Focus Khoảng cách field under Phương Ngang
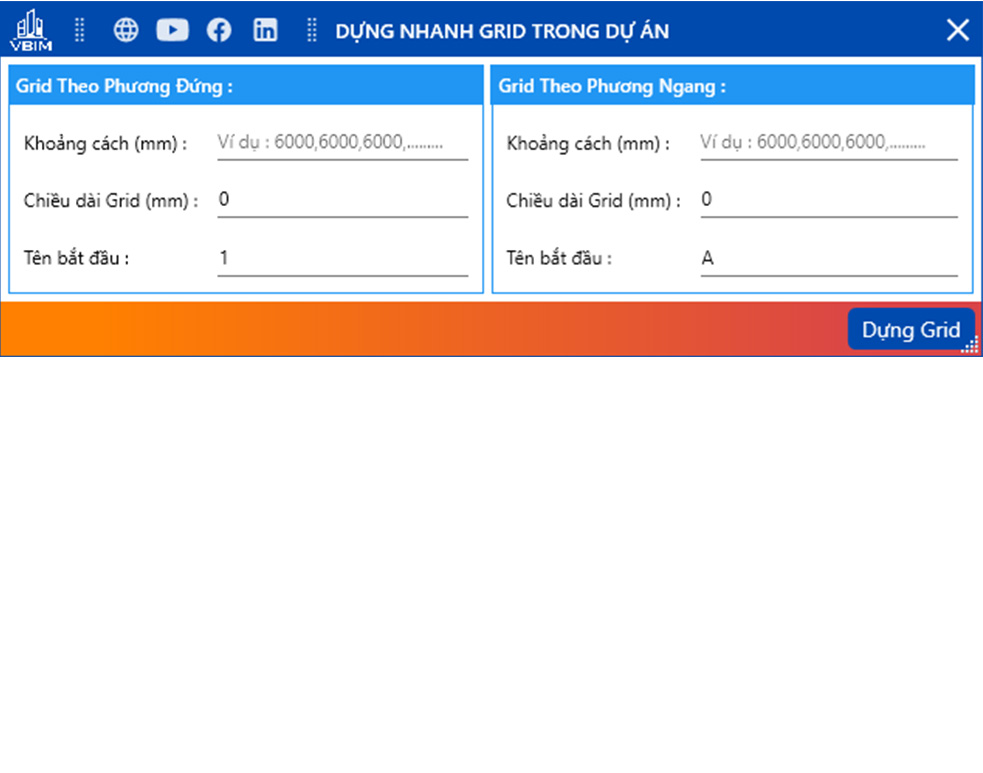The image size is (983, 773). pos(828,143)
